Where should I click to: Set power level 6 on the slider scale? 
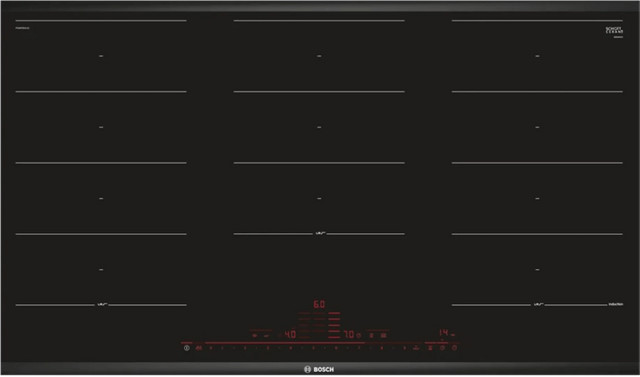[x=336, y=348]
